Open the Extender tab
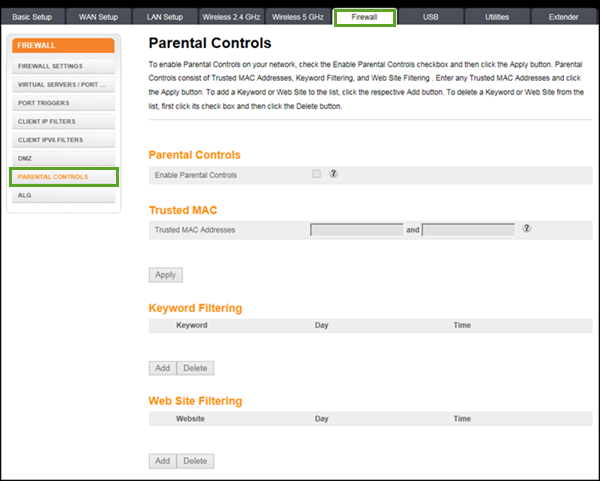 (x=563, y=17)
